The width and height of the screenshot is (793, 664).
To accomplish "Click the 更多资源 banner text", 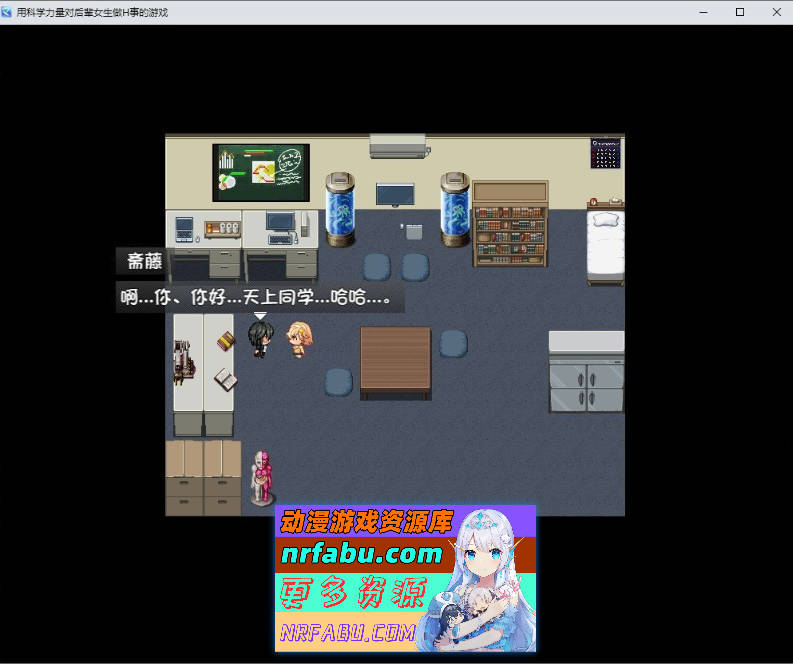I will click(x=353, y=594).
